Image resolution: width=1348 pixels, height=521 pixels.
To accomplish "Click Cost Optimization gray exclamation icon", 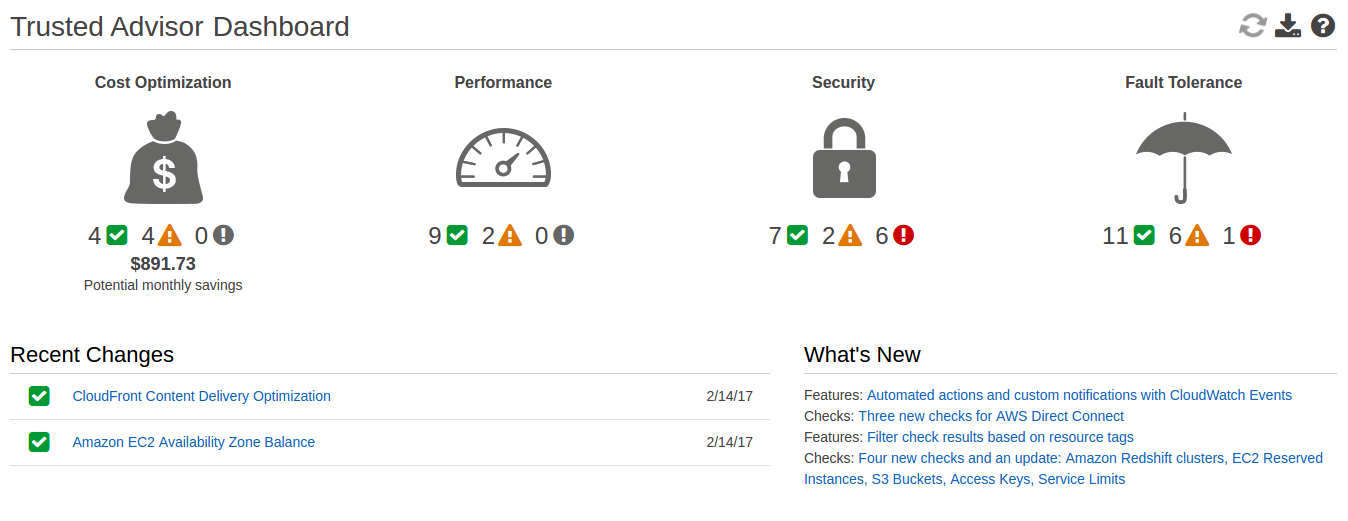I will pyautogui.click(x=223, y=236).
